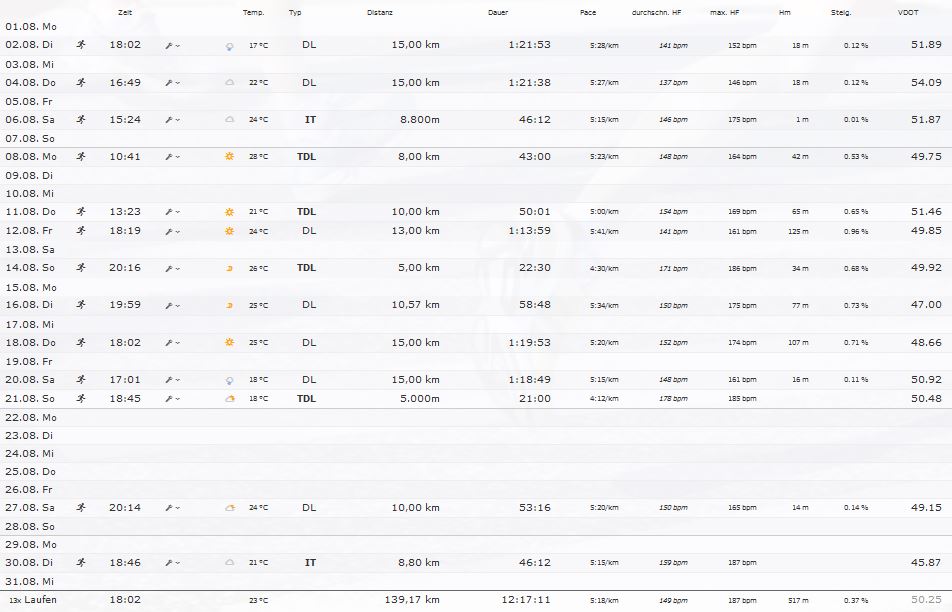The width and height of the screenshot is (952, 612).
Task: Open the 16.08. Di 19:59 activity
Action: tap(124, 305)
